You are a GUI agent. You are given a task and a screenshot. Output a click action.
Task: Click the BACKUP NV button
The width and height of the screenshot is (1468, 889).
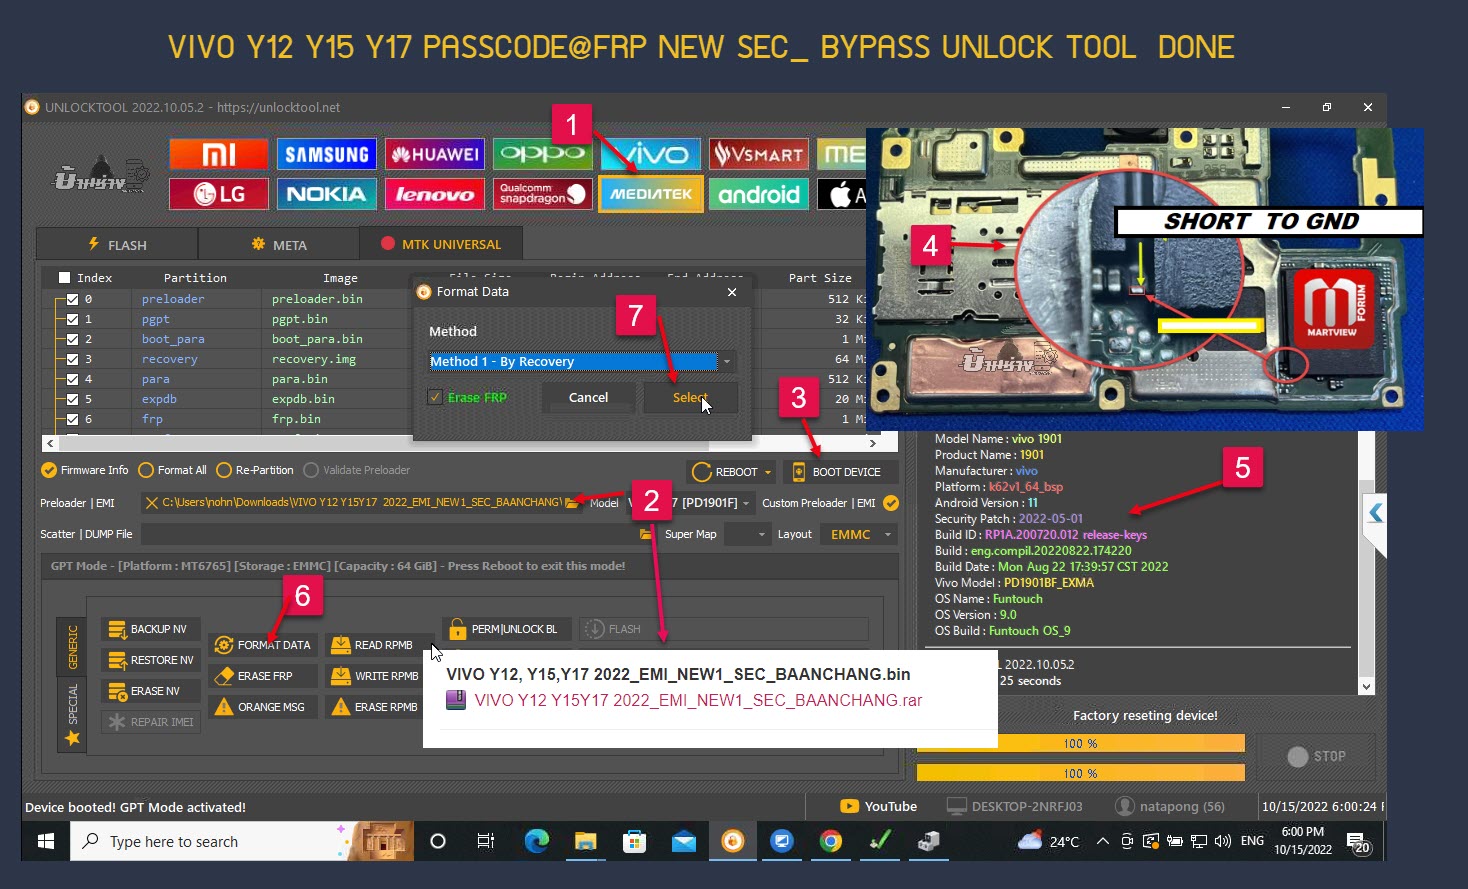[x=149, y=629]
